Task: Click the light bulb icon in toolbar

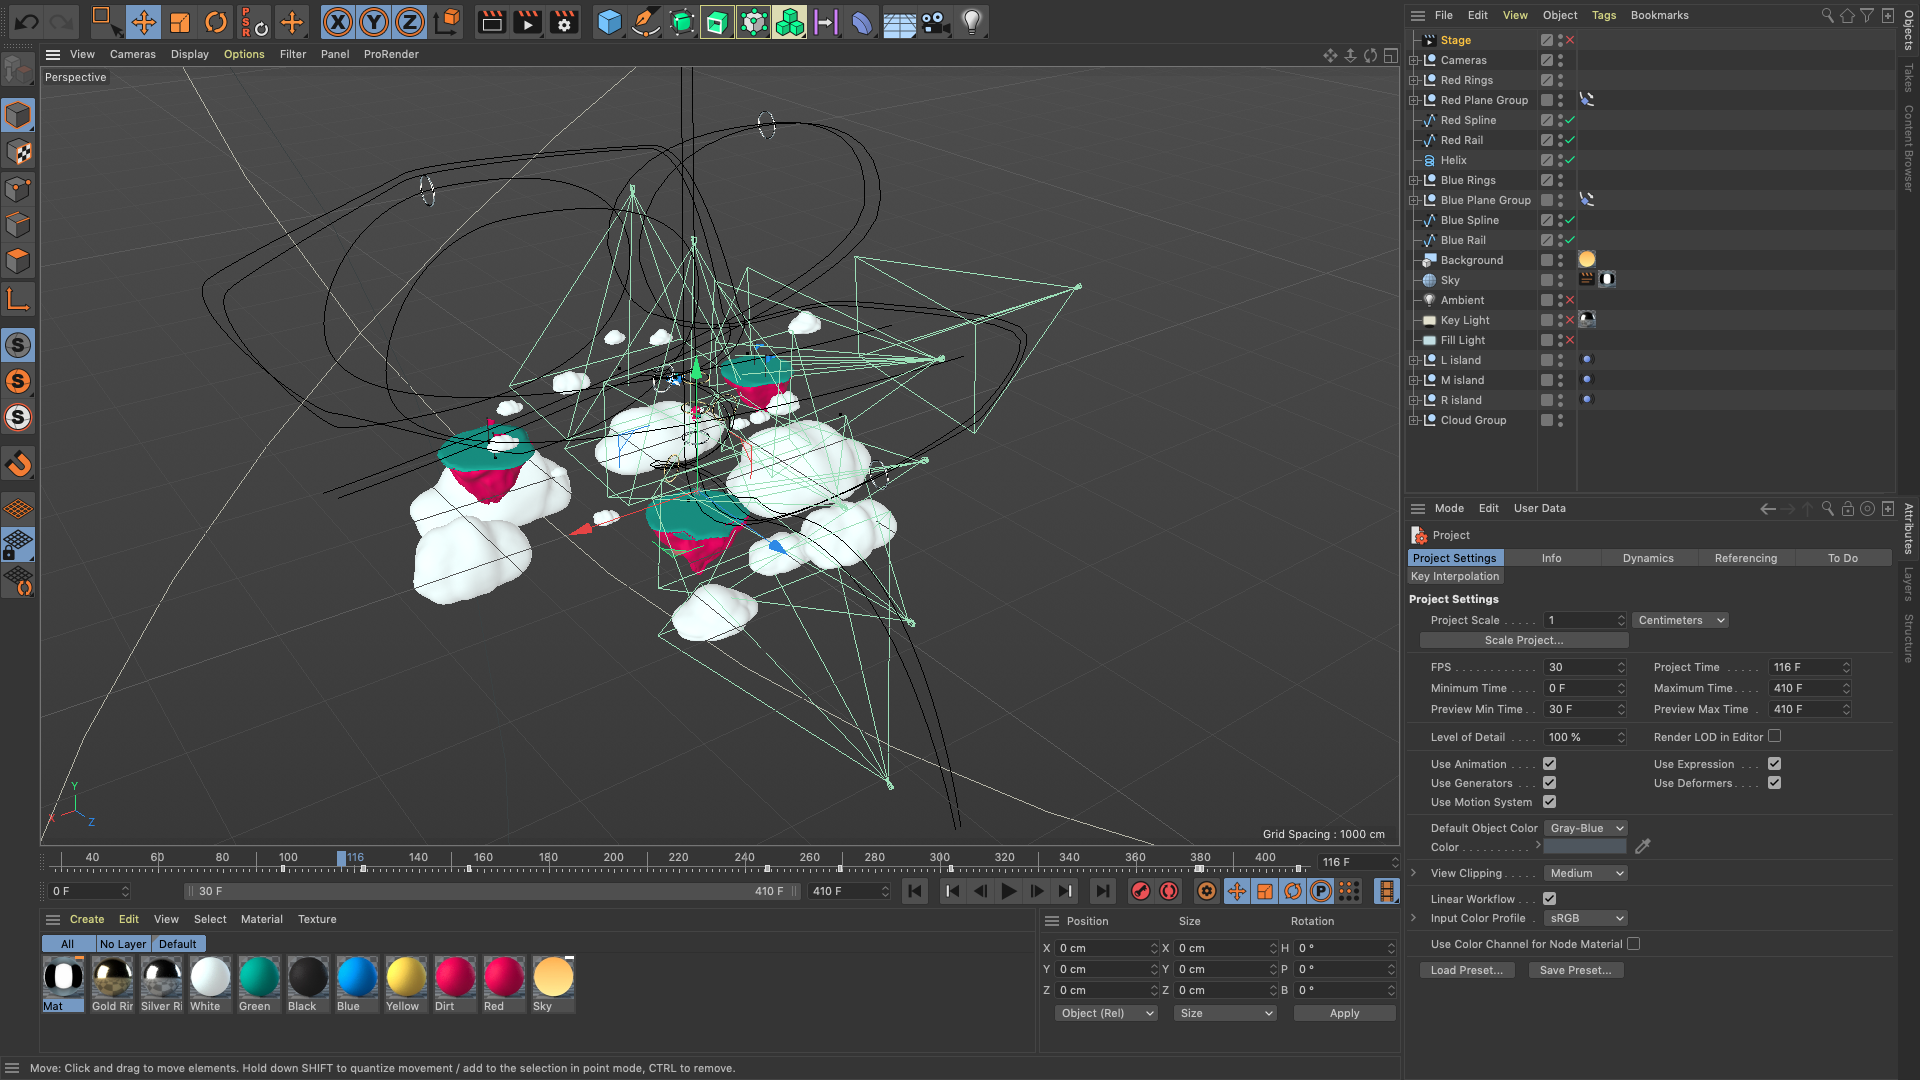Action: 971,22
